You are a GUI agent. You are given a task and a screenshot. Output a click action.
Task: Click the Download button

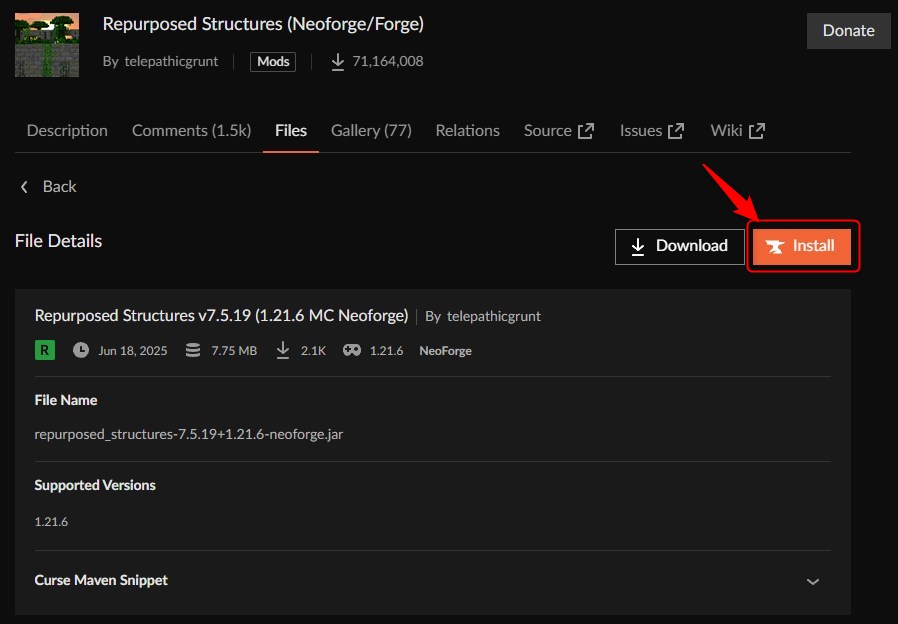tap(680, 247)
